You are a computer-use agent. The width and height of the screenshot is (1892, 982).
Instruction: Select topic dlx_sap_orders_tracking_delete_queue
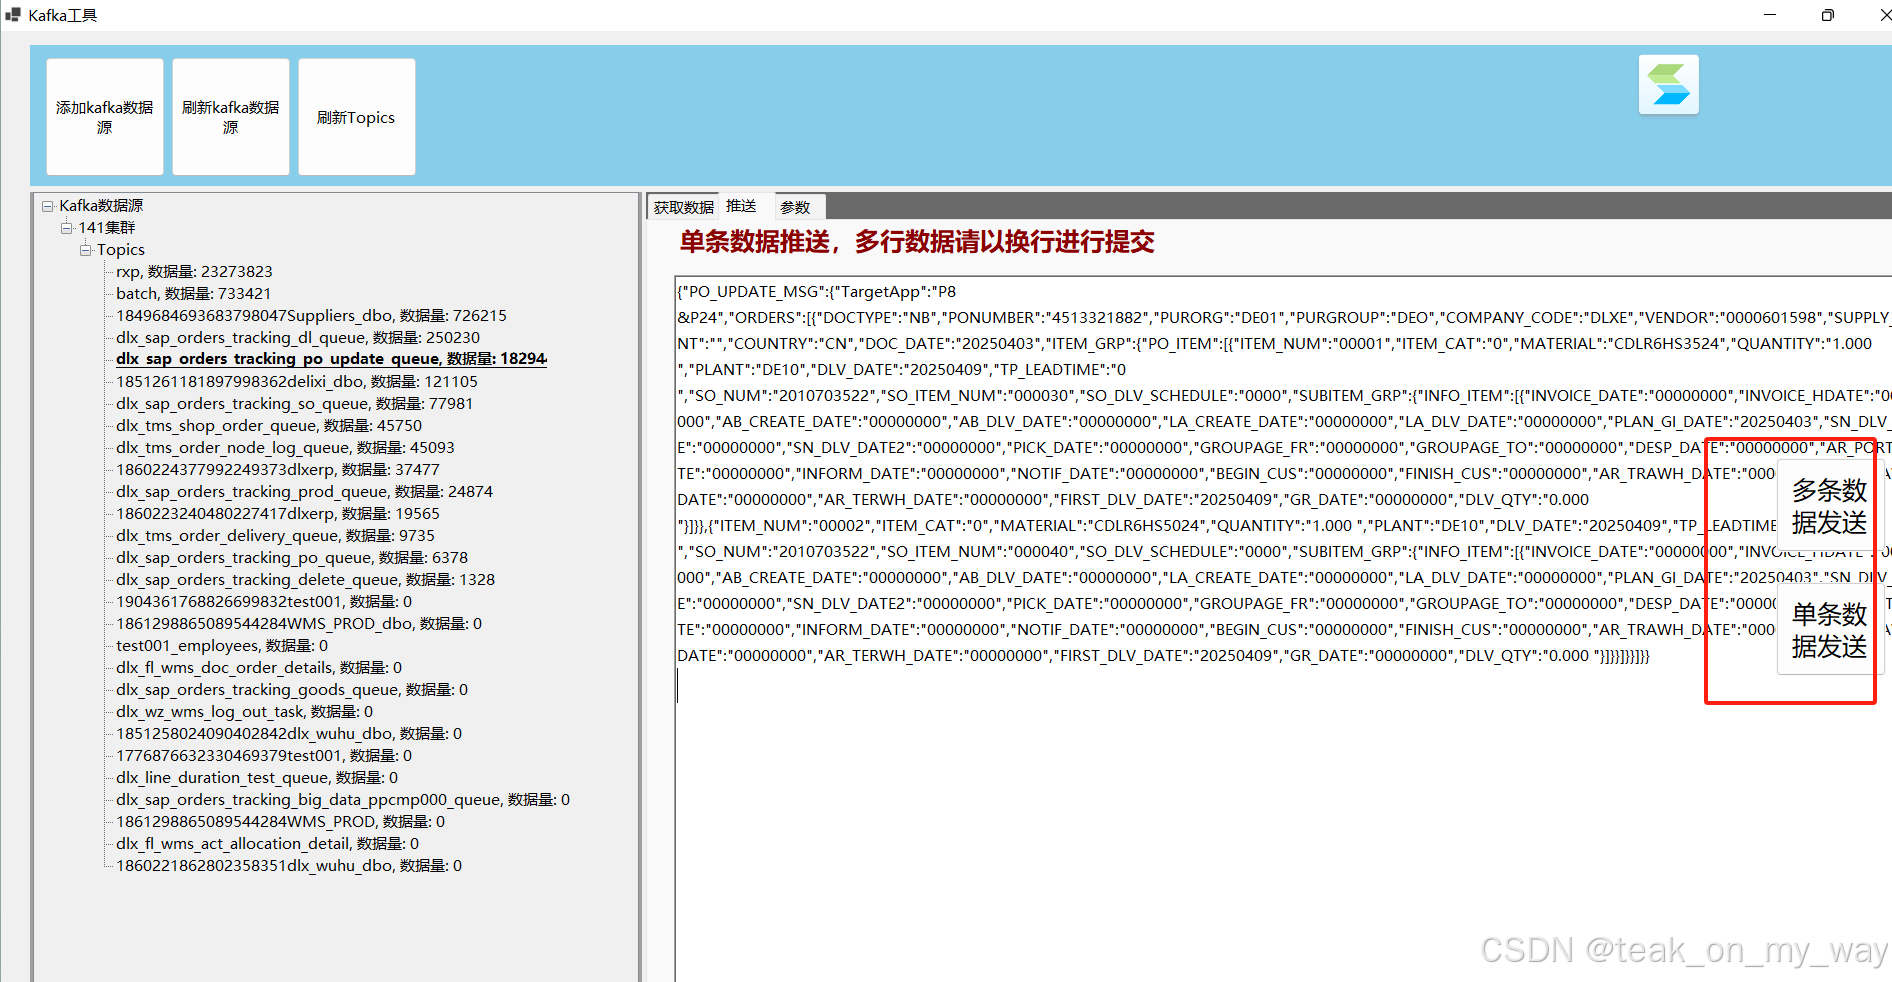(x=305, y=580)
